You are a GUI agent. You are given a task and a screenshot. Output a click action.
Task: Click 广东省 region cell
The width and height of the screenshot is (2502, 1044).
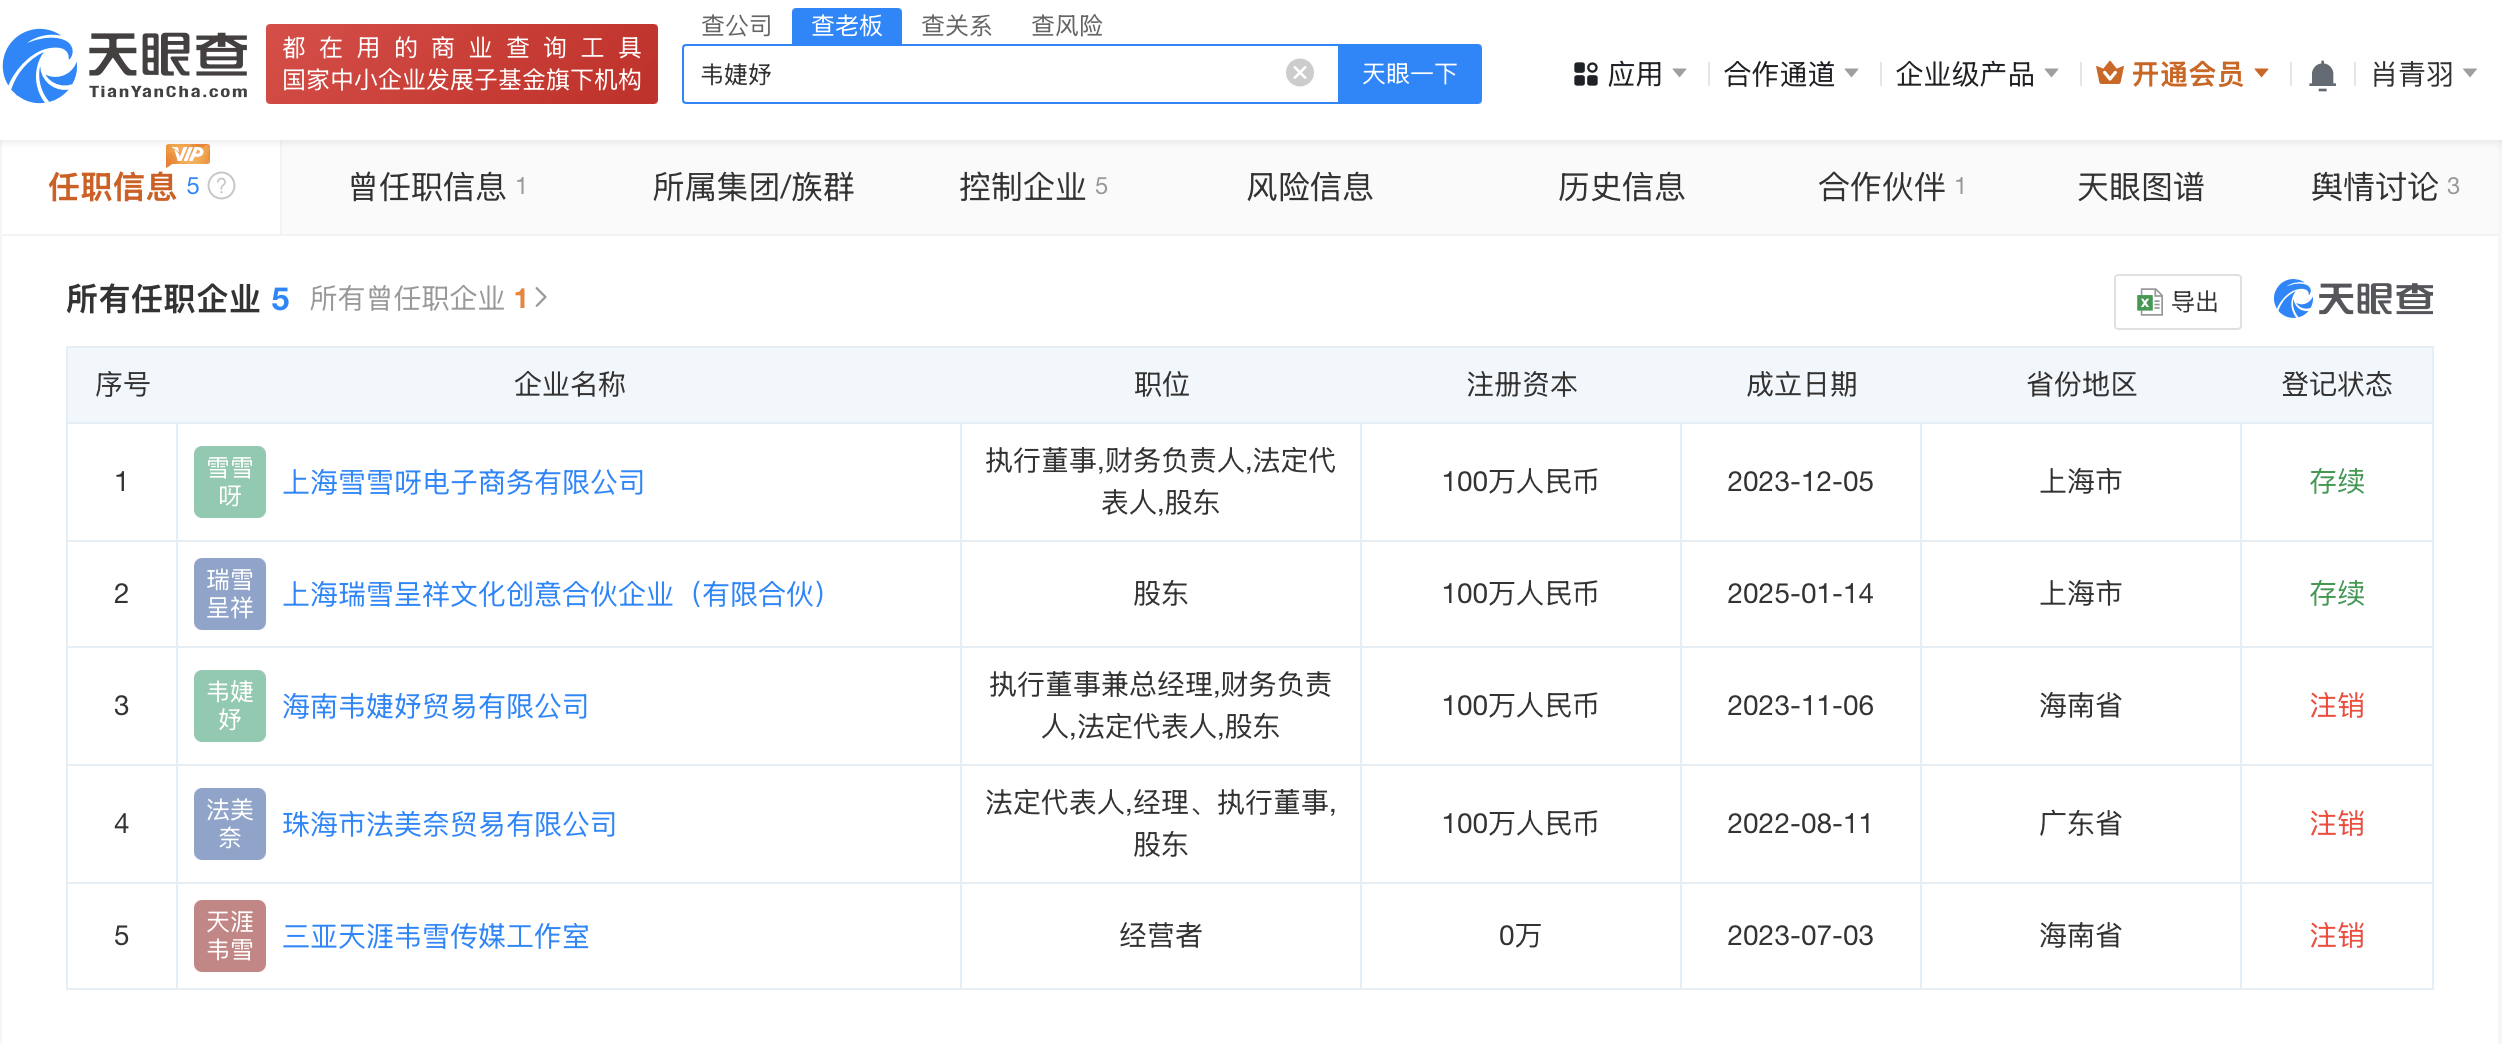(2081, 824)
